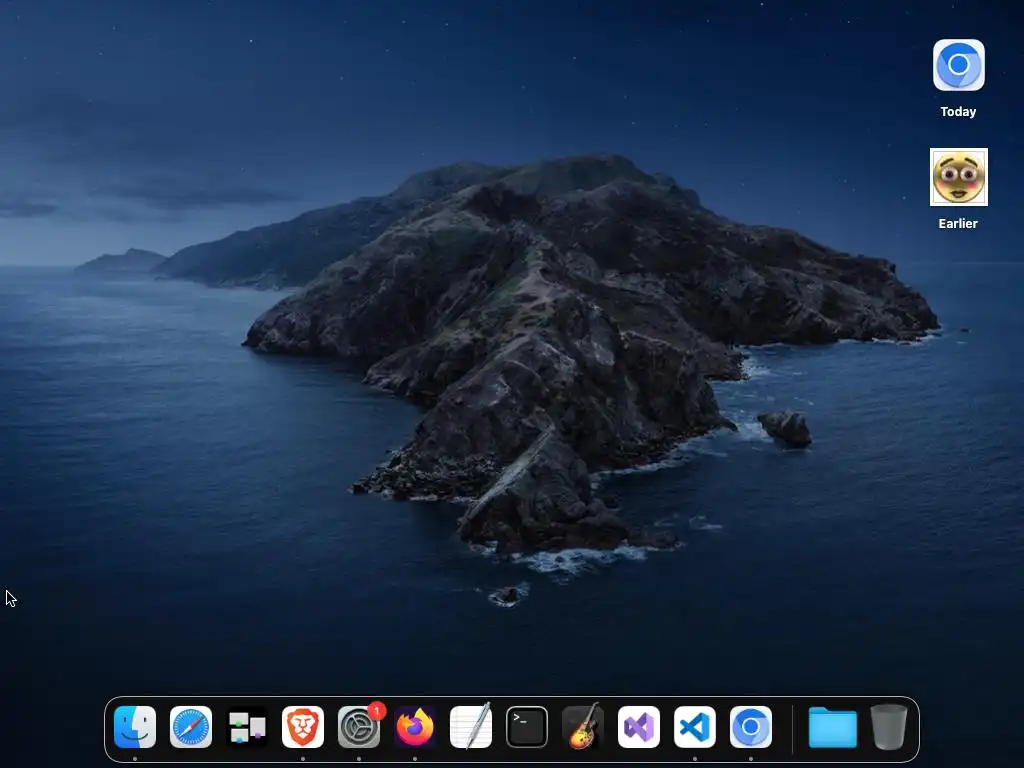This screenshot has width=1024, height=768.
Task: Open TextEdit from the dock
Action: click(x=471, y=726)
